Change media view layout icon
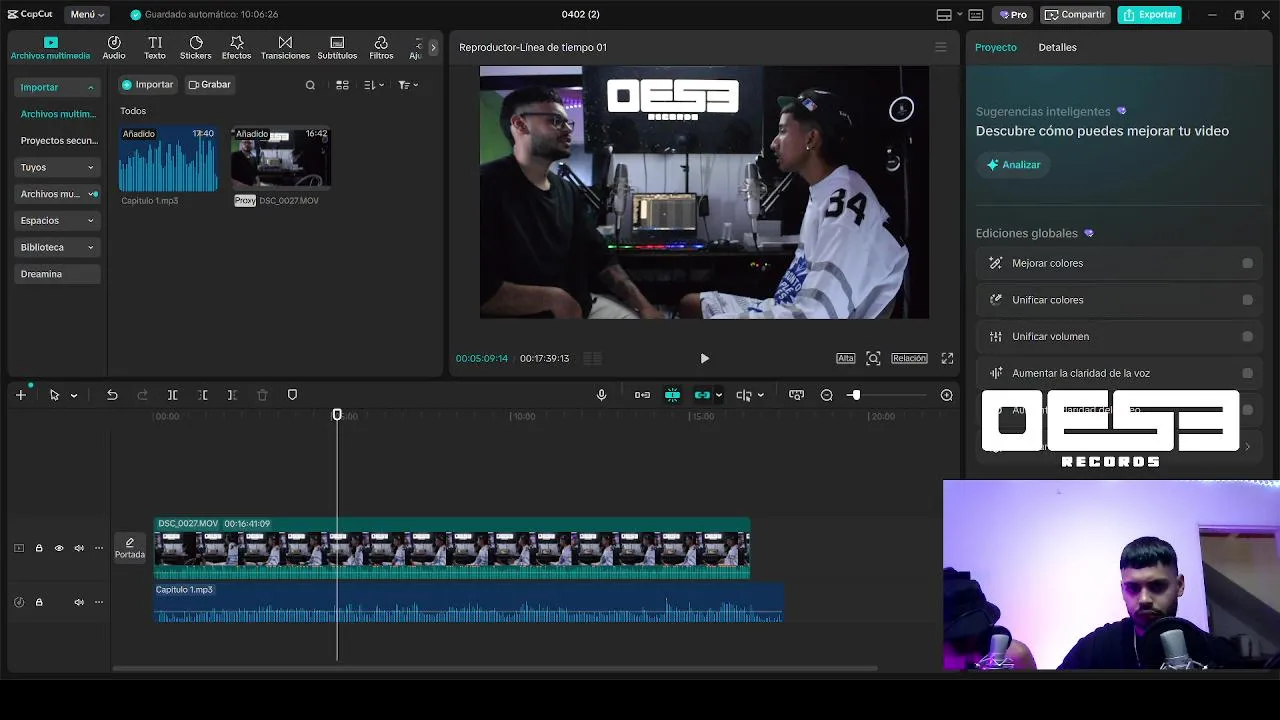The image size is (1280, 720). pos(342,85)
